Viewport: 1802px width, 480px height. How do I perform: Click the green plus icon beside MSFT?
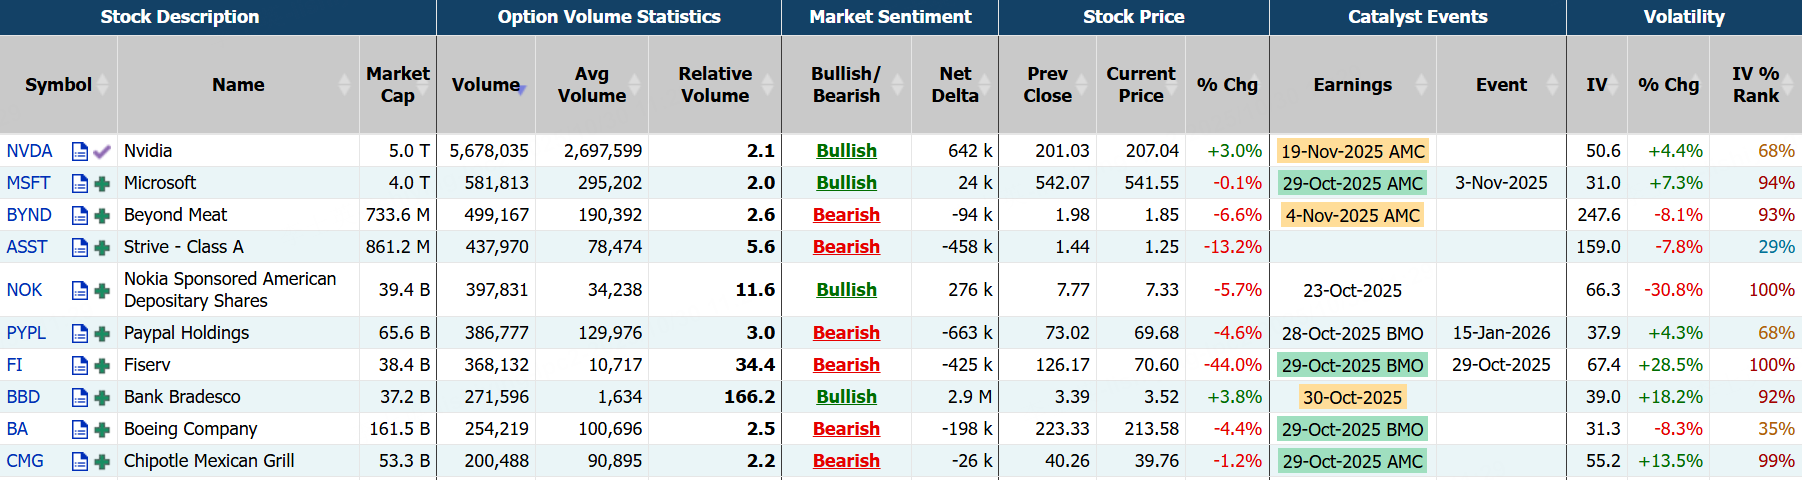102,184
